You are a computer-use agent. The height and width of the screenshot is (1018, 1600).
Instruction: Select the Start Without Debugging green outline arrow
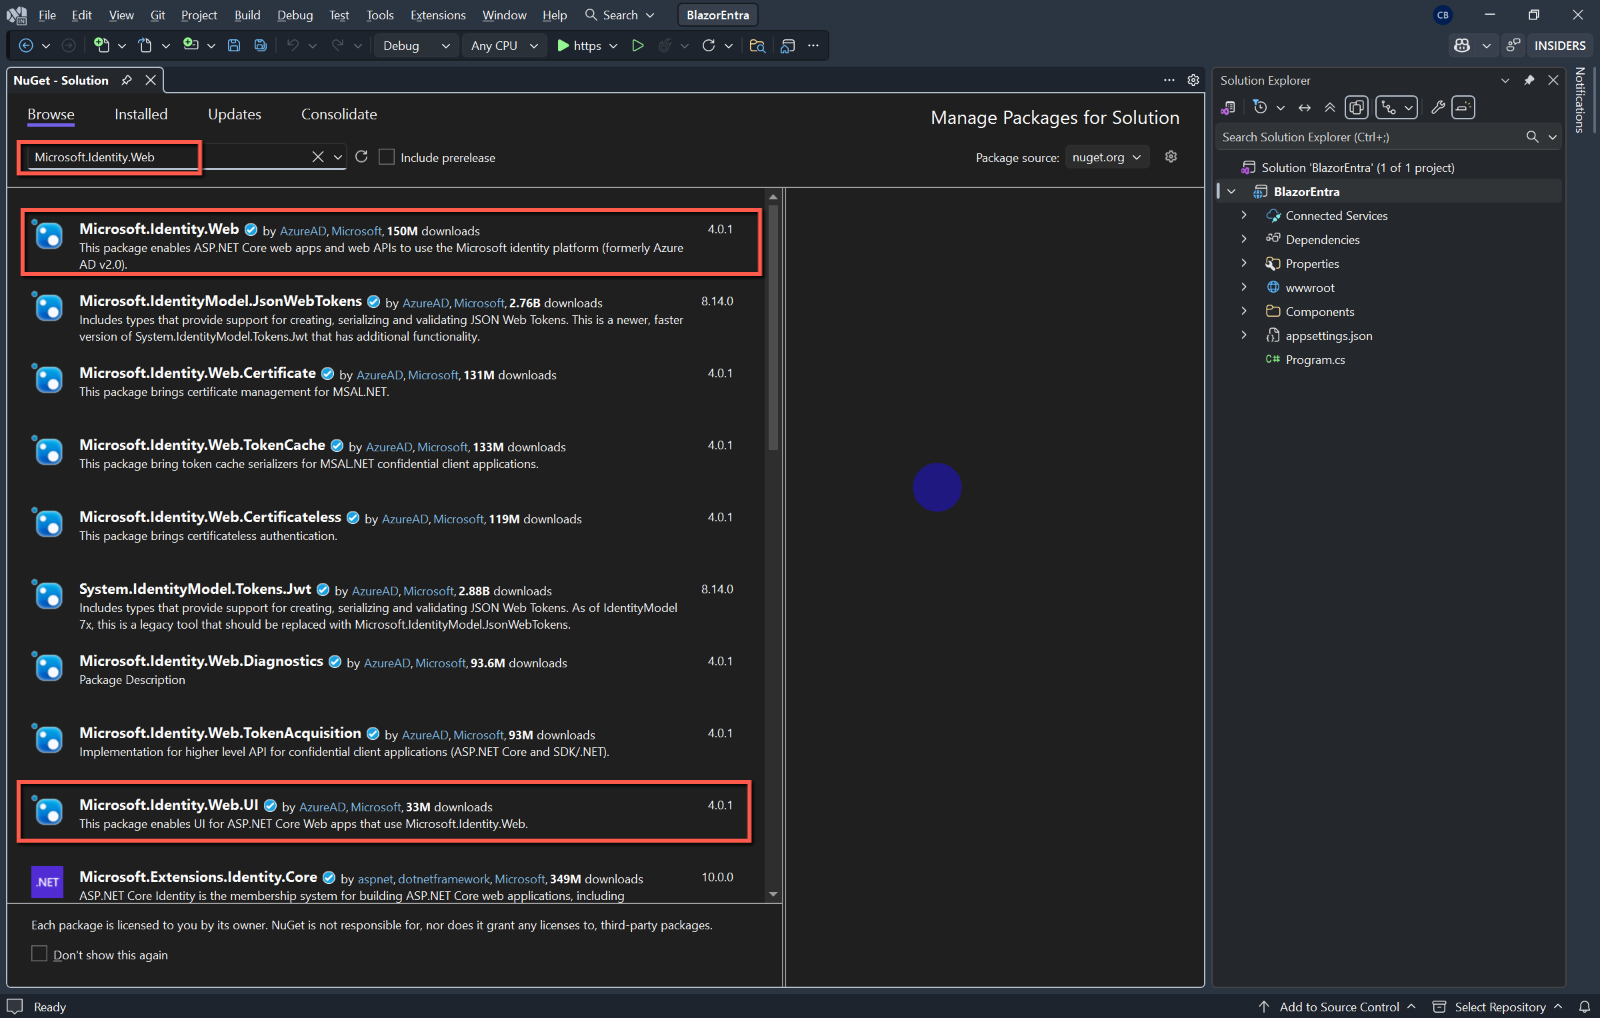(638, 45)
